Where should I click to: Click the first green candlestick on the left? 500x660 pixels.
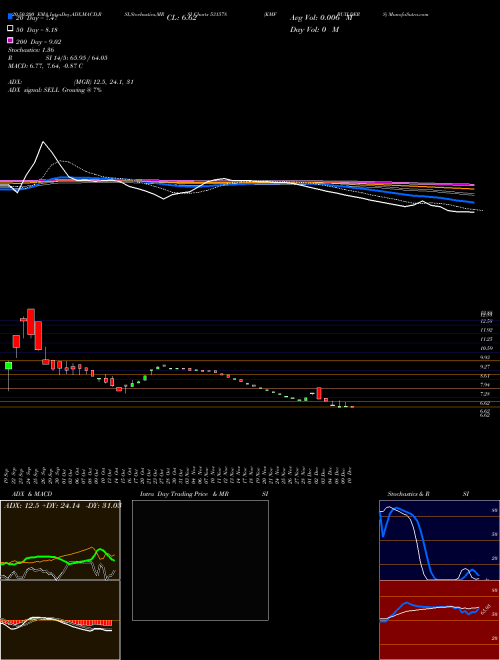8,365
